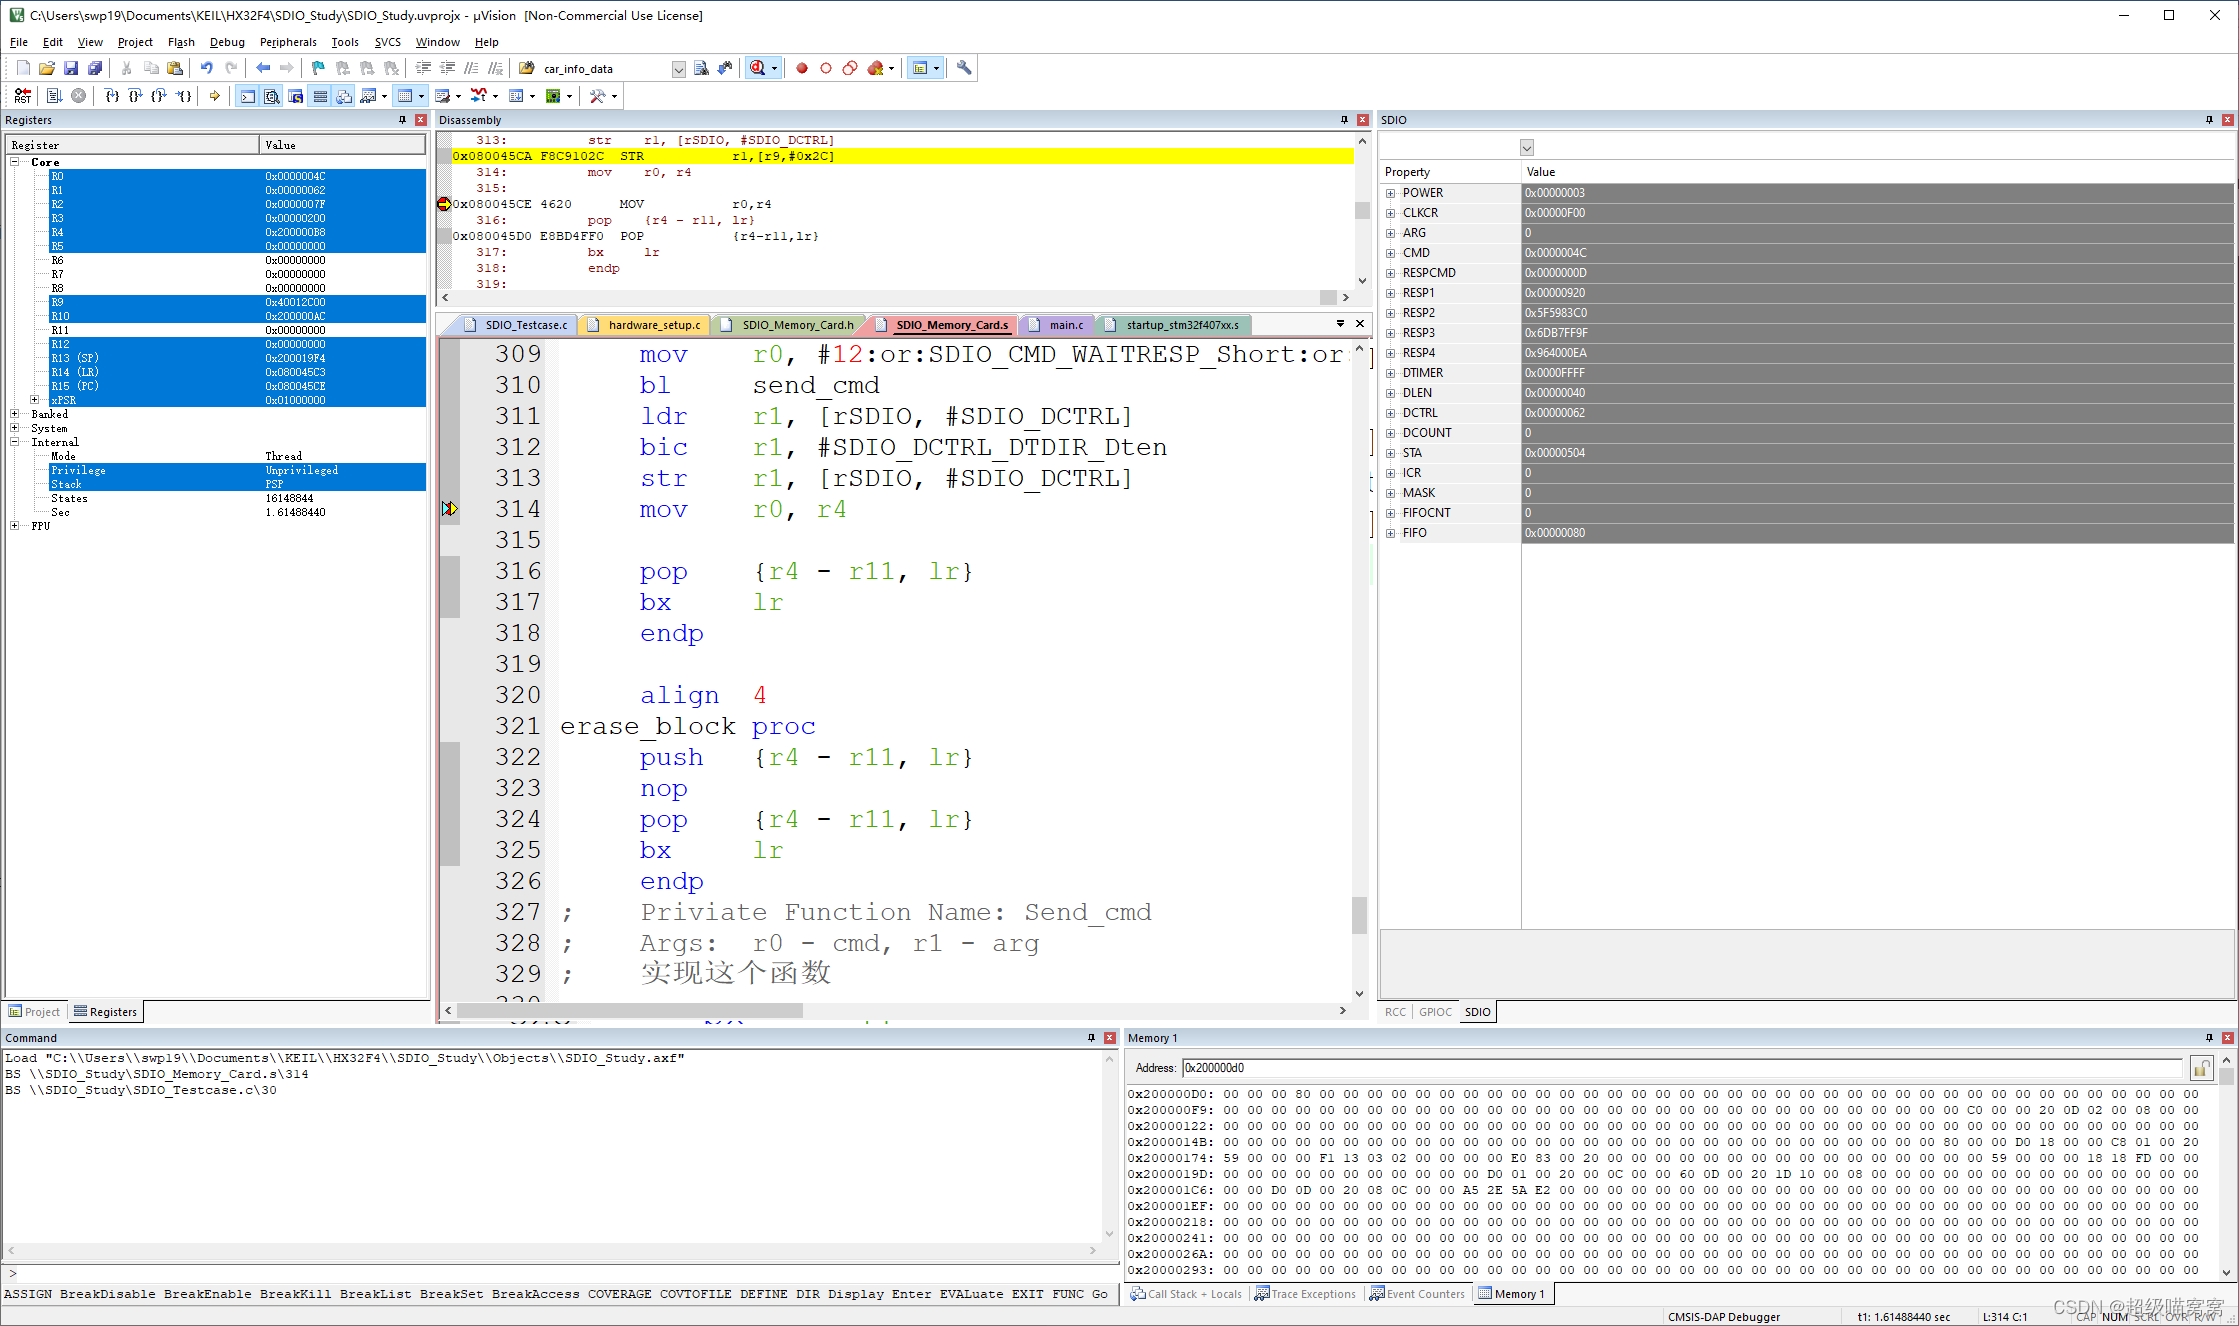This screenshot has width=2239, height=1326.
Task: Insert a bookmark with the flag icon
Action: tap(318, 68)
